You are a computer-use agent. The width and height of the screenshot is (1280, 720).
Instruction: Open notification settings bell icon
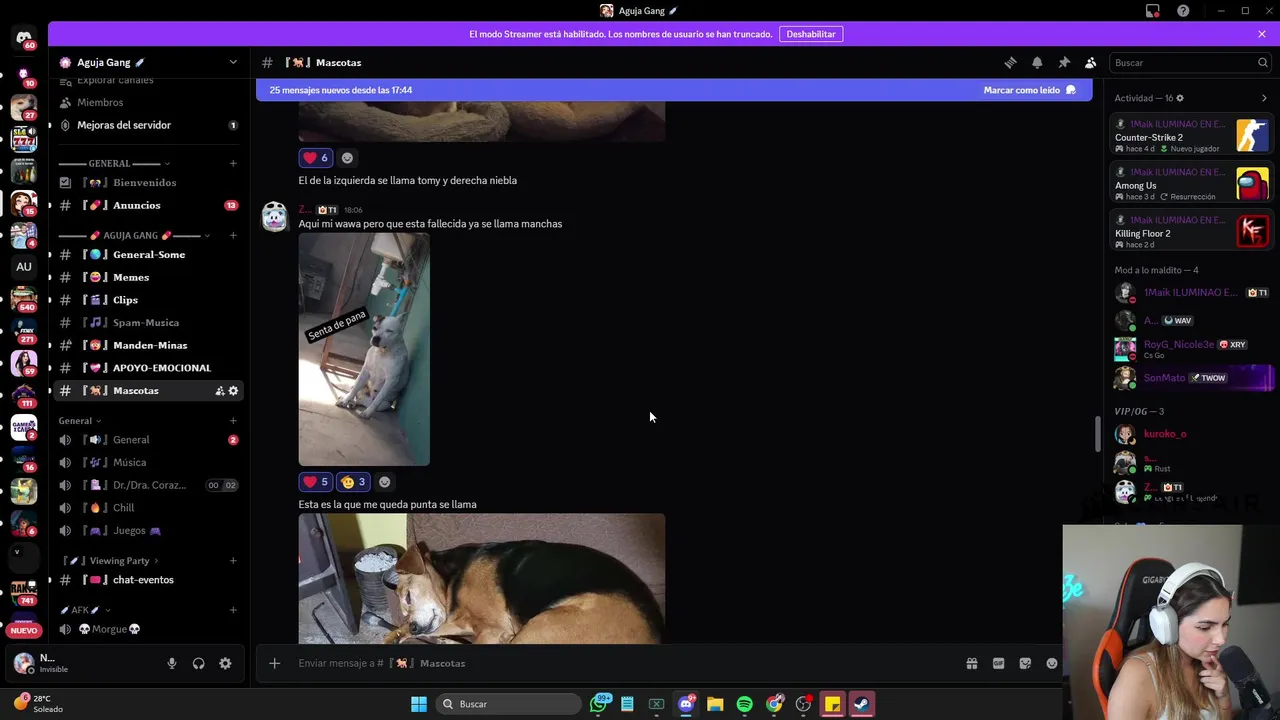click(1037, 62)
